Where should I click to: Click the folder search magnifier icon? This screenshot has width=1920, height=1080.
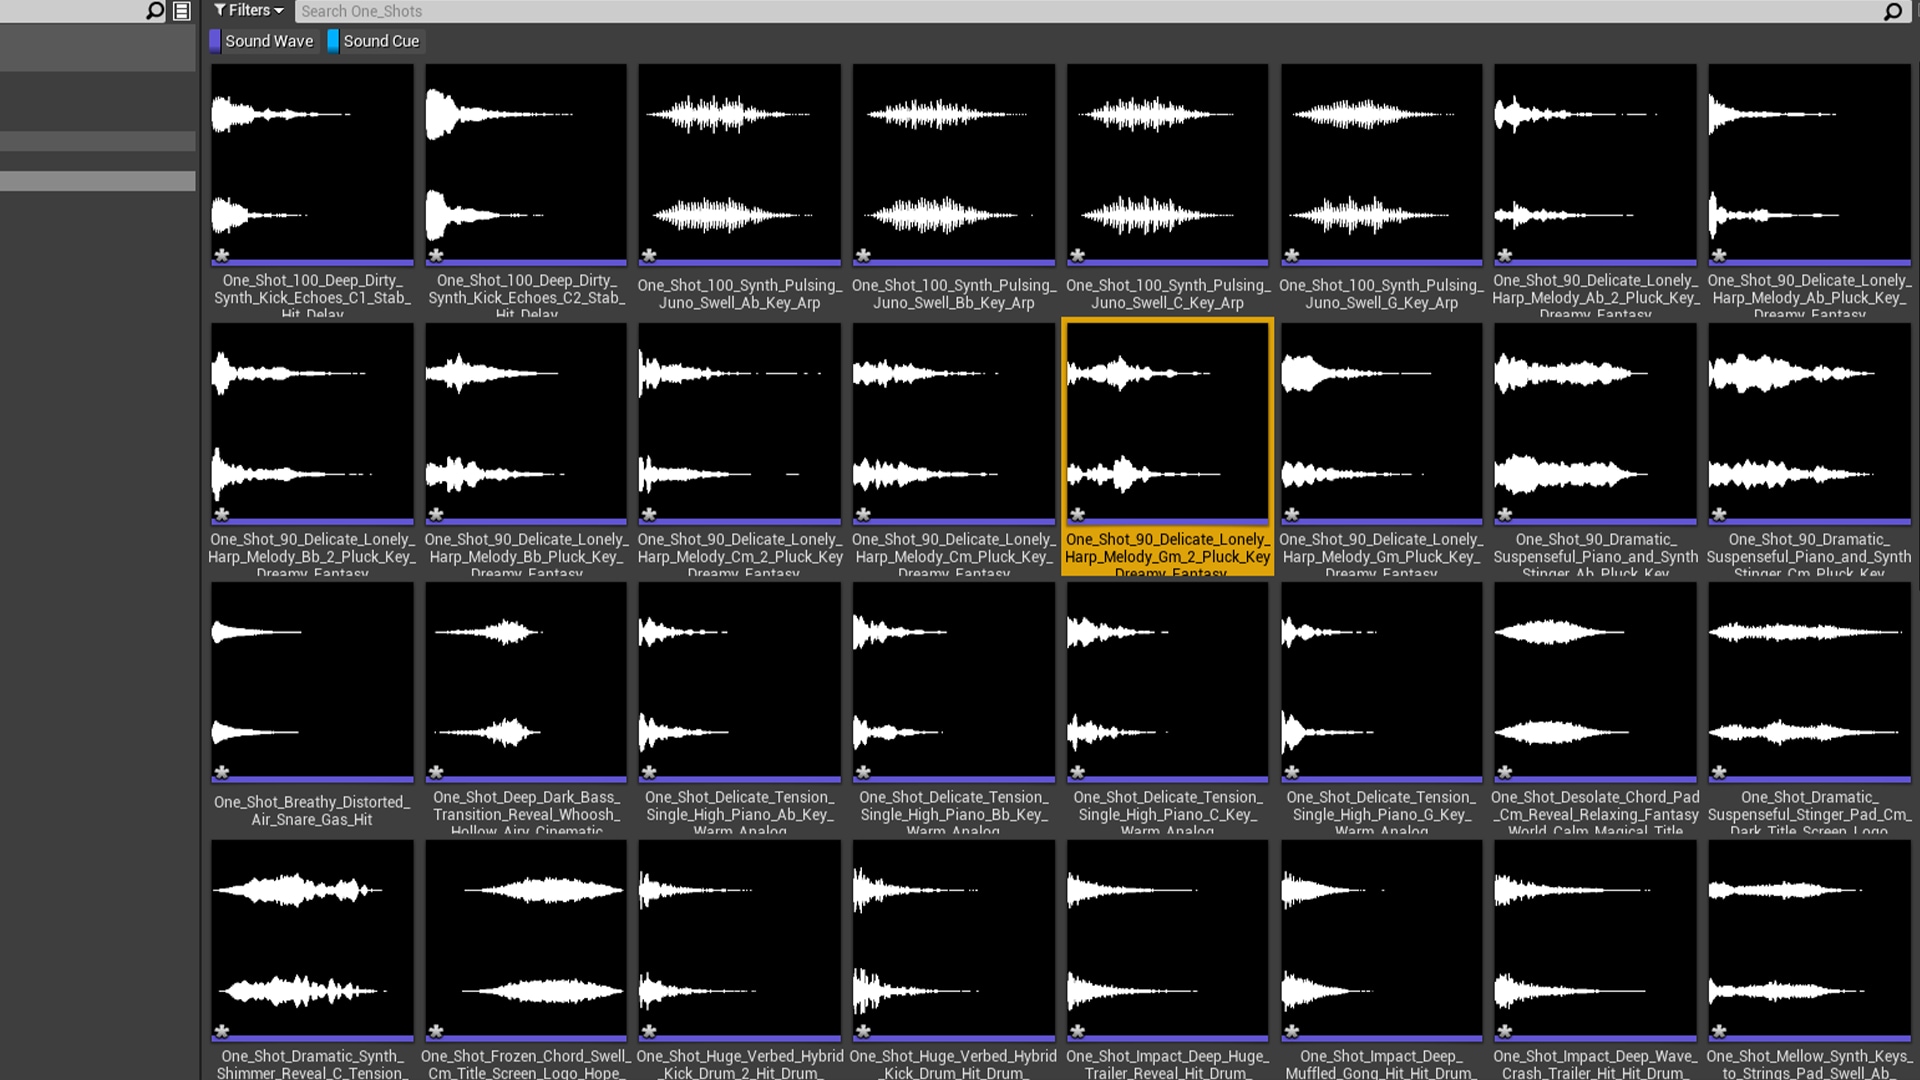point(154,11)
